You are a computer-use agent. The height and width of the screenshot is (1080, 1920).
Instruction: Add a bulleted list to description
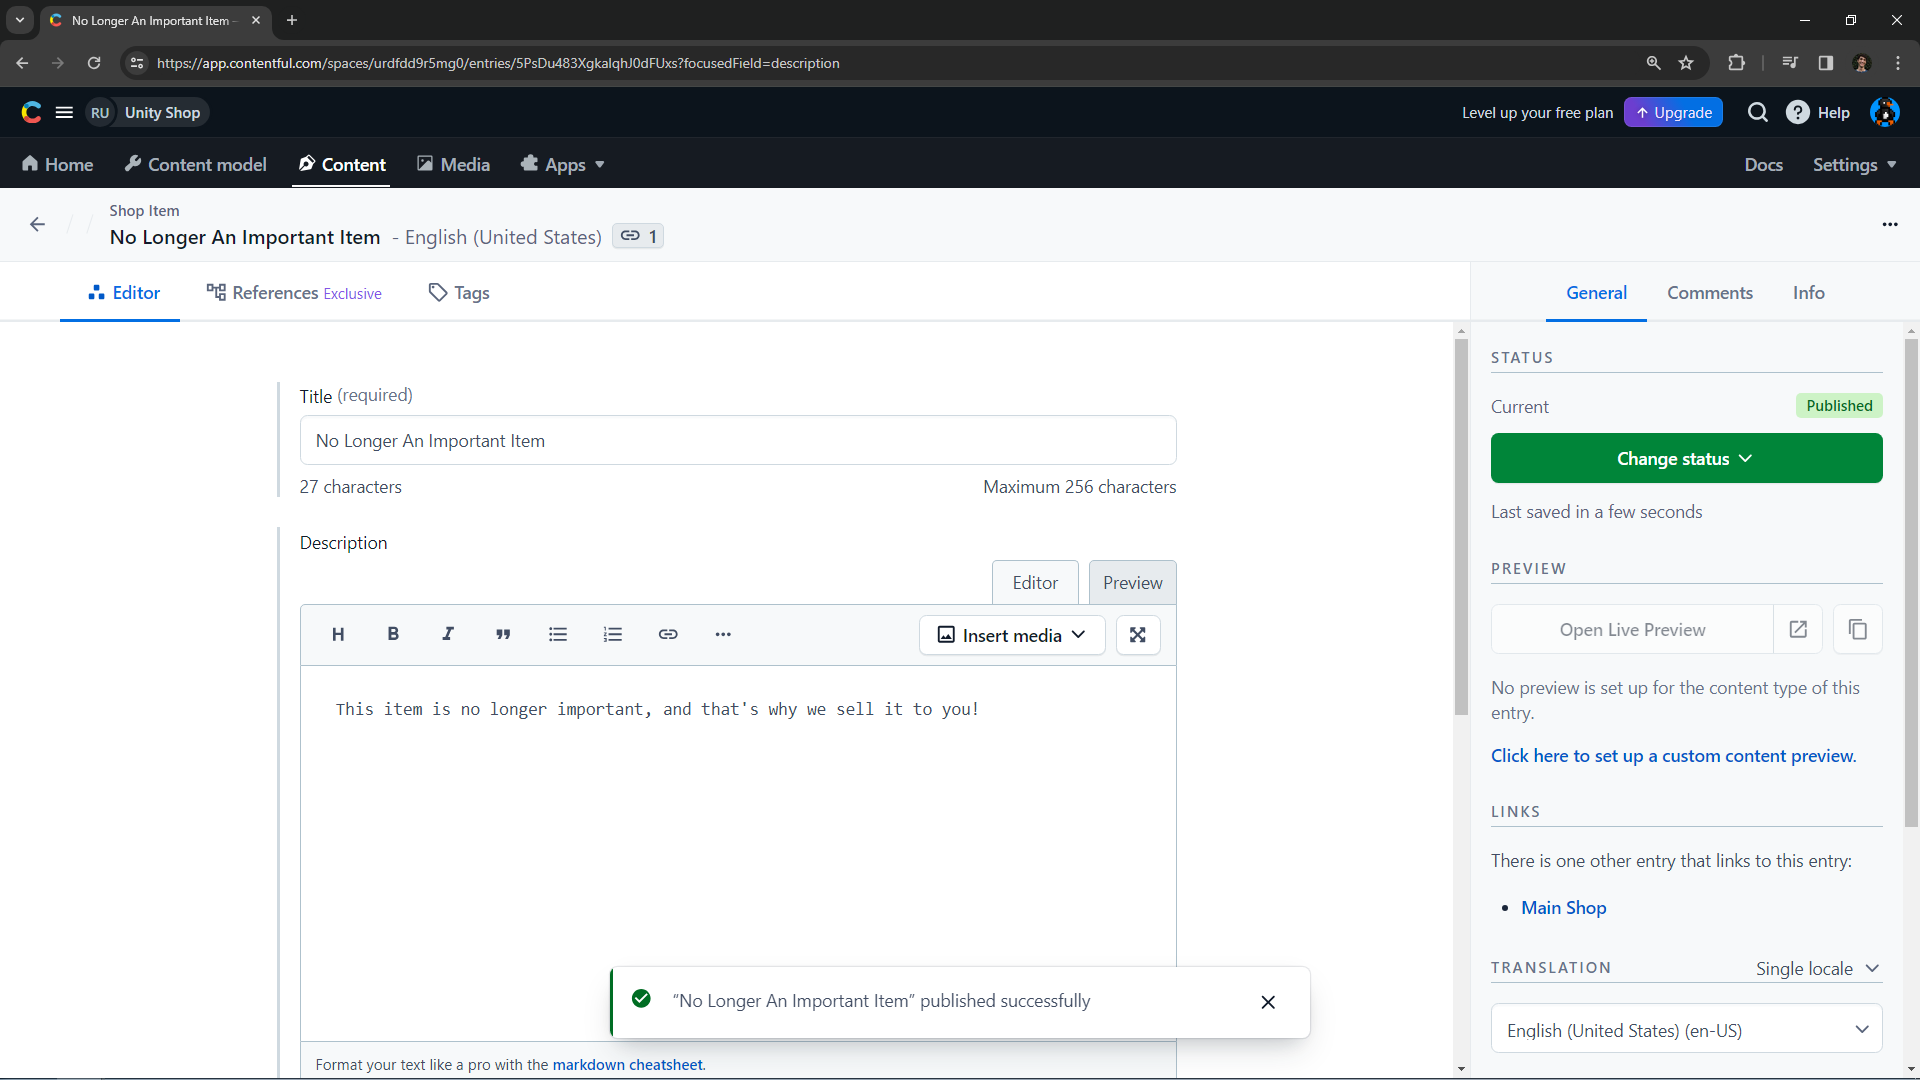tap(558, 634)
